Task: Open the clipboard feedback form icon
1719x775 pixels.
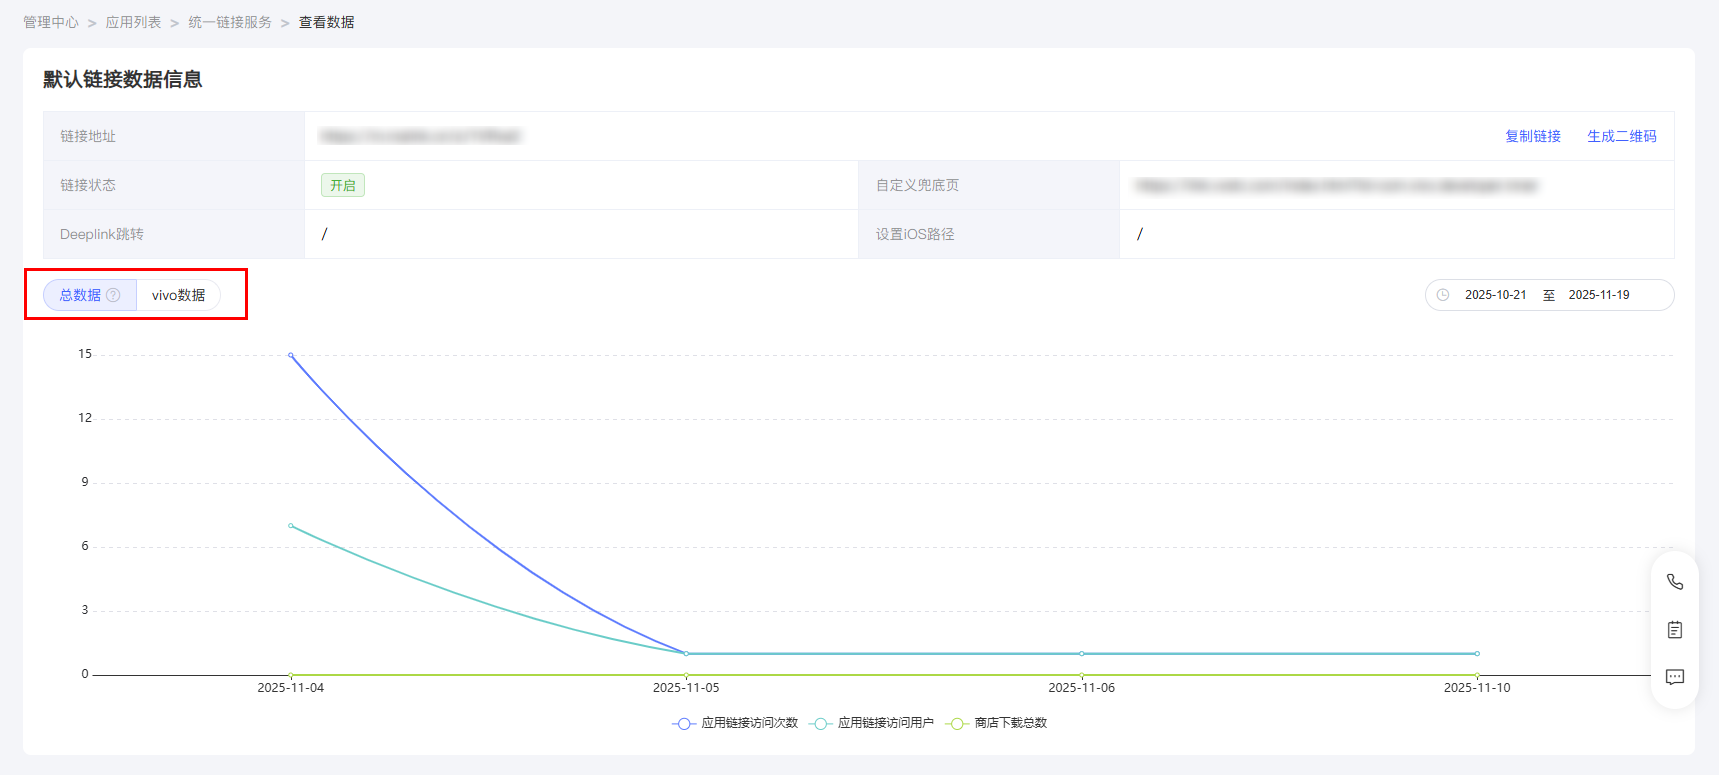Action: 1675,629
